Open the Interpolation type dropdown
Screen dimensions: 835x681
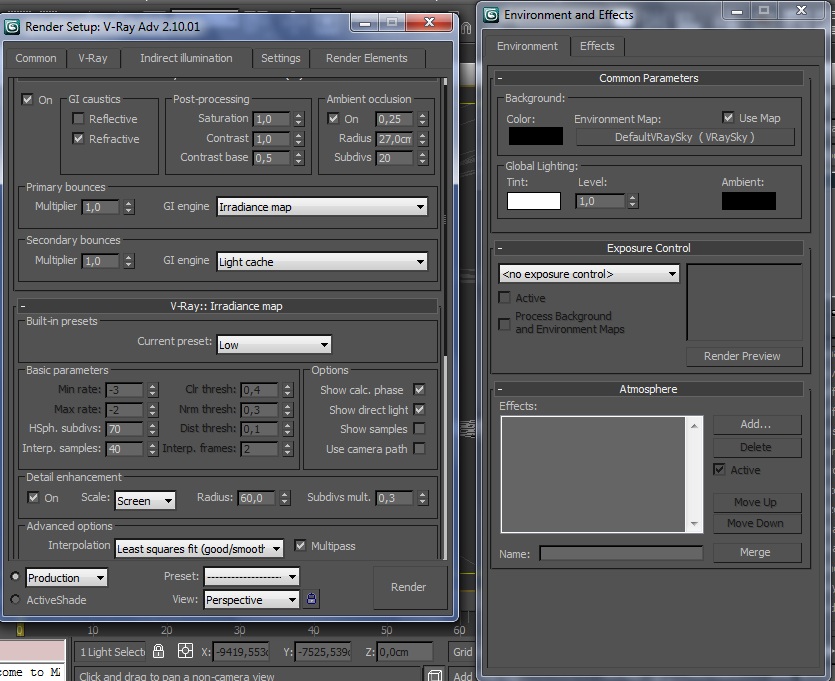[x=199, y=548]
